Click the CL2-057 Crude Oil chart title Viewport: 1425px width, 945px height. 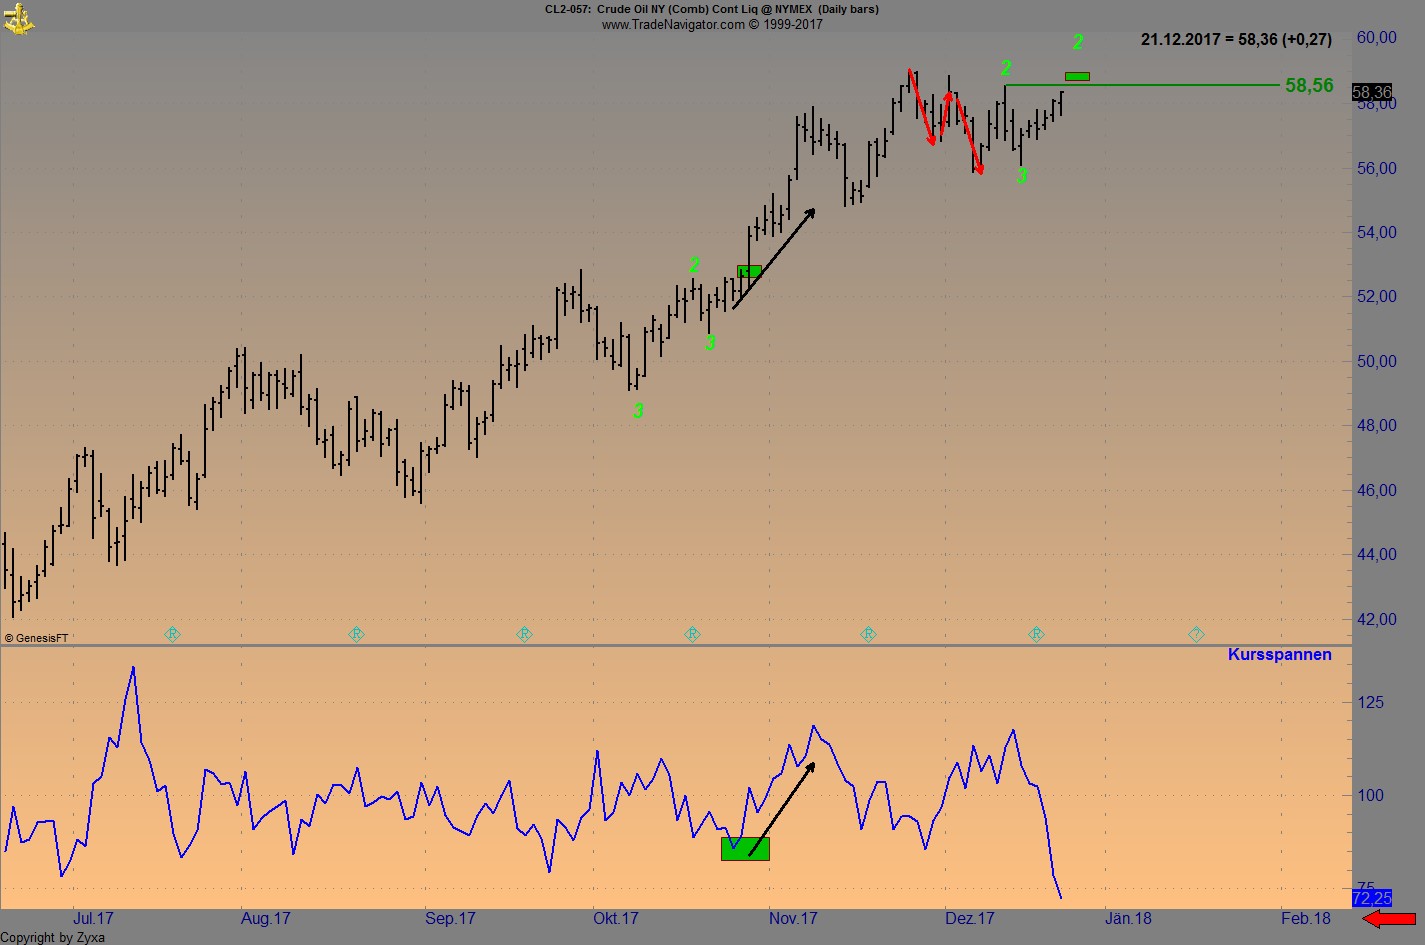click(x=712, y=9)
